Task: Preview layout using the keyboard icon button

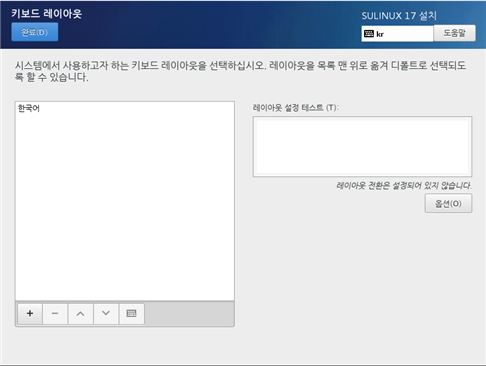Action: (132, 314)
